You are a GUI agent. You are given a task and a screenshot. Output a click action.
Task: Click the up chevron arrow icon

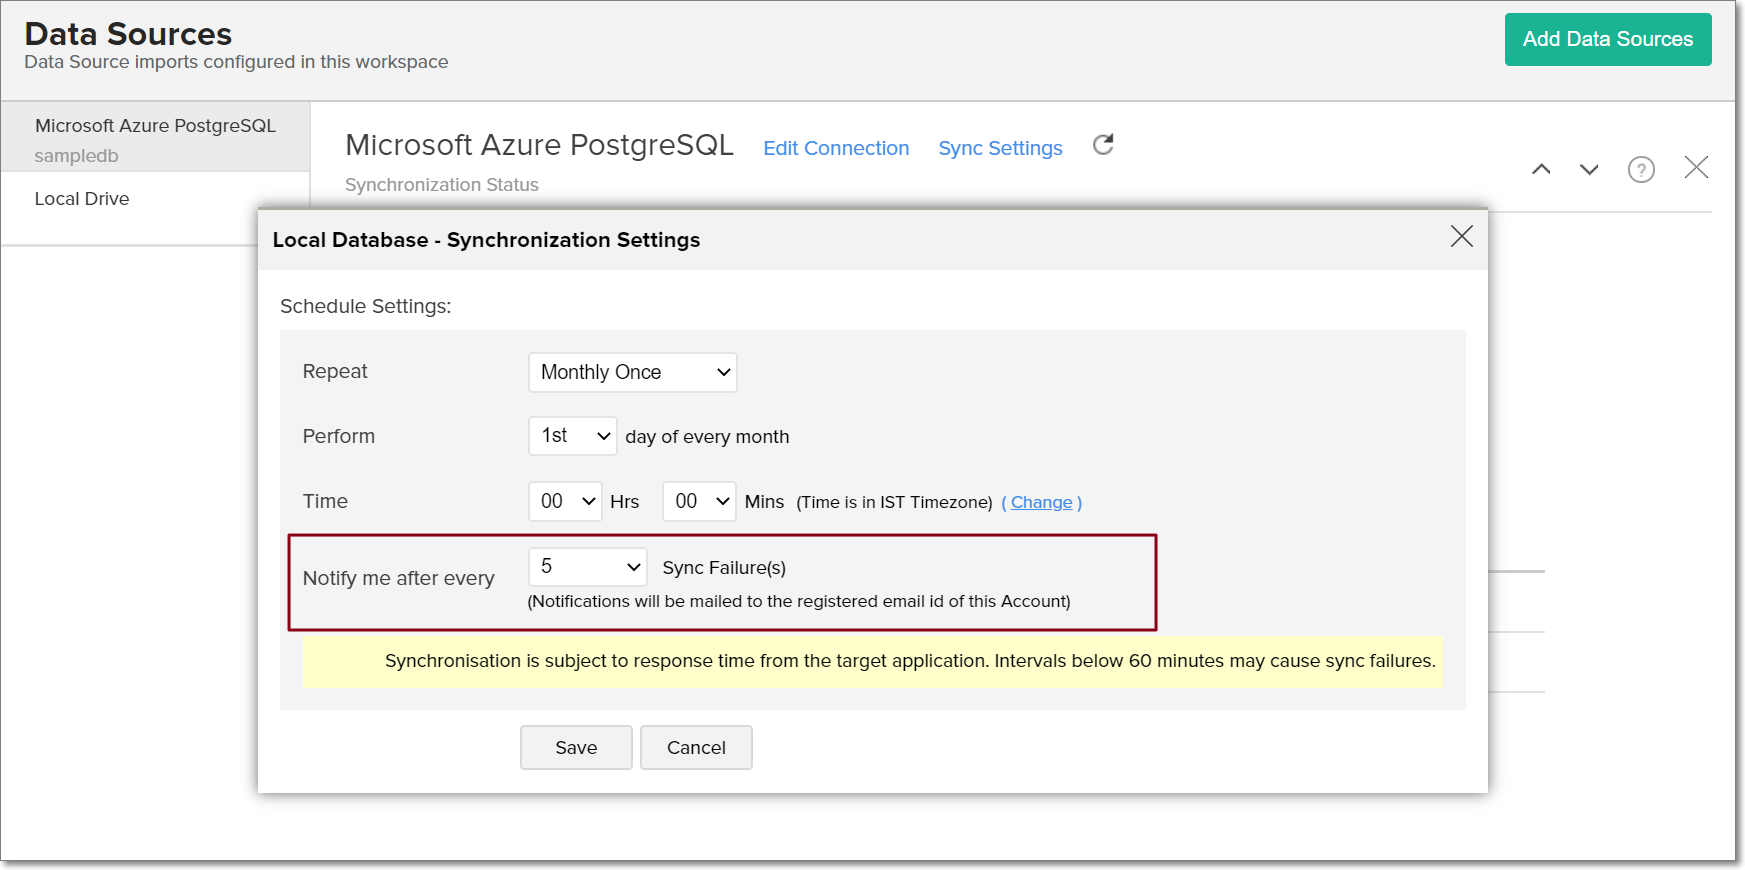1541,169
